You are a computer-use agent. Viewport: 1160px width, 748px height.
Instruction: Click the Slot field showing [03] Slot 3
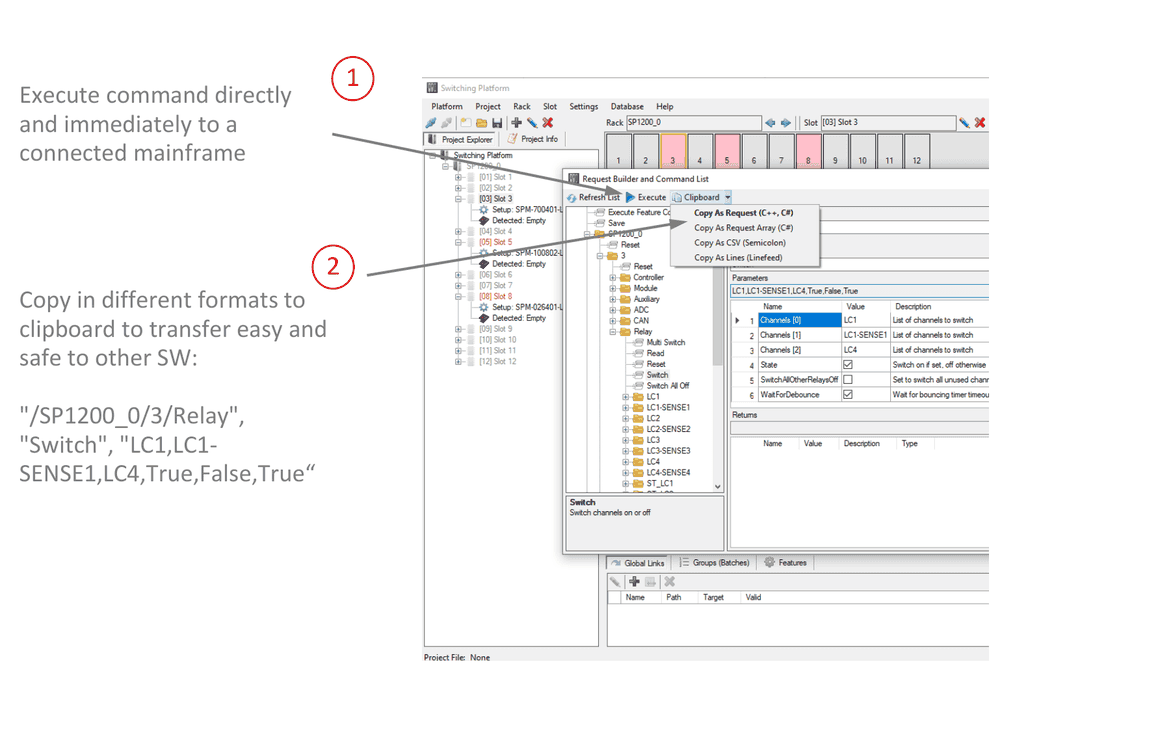tap(888, 123)
